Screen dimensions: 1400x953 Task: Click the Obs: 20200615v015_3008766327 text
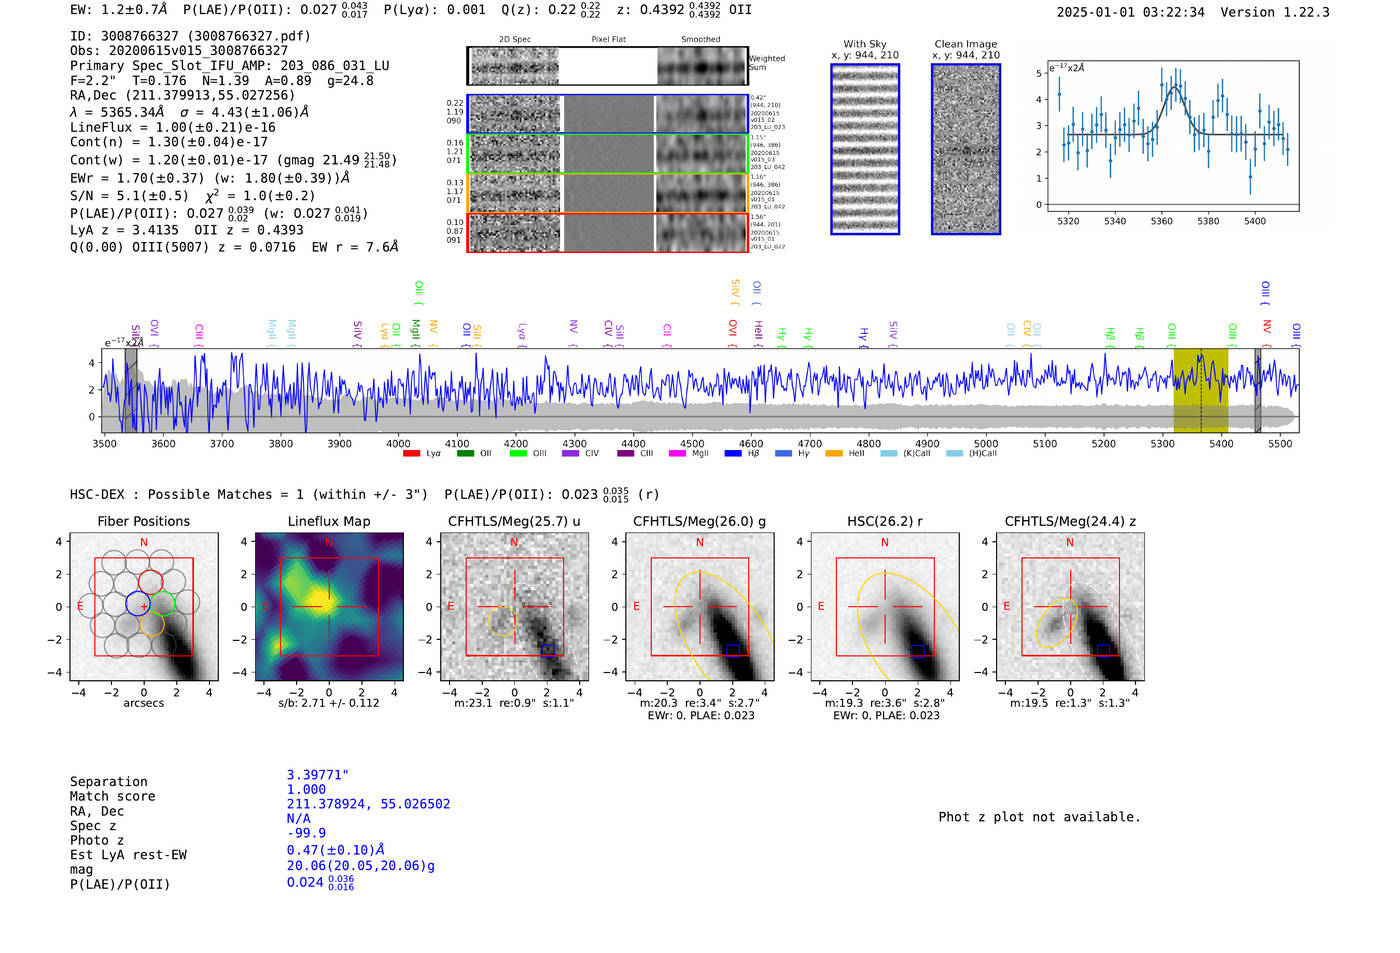(x=179, y=51)
